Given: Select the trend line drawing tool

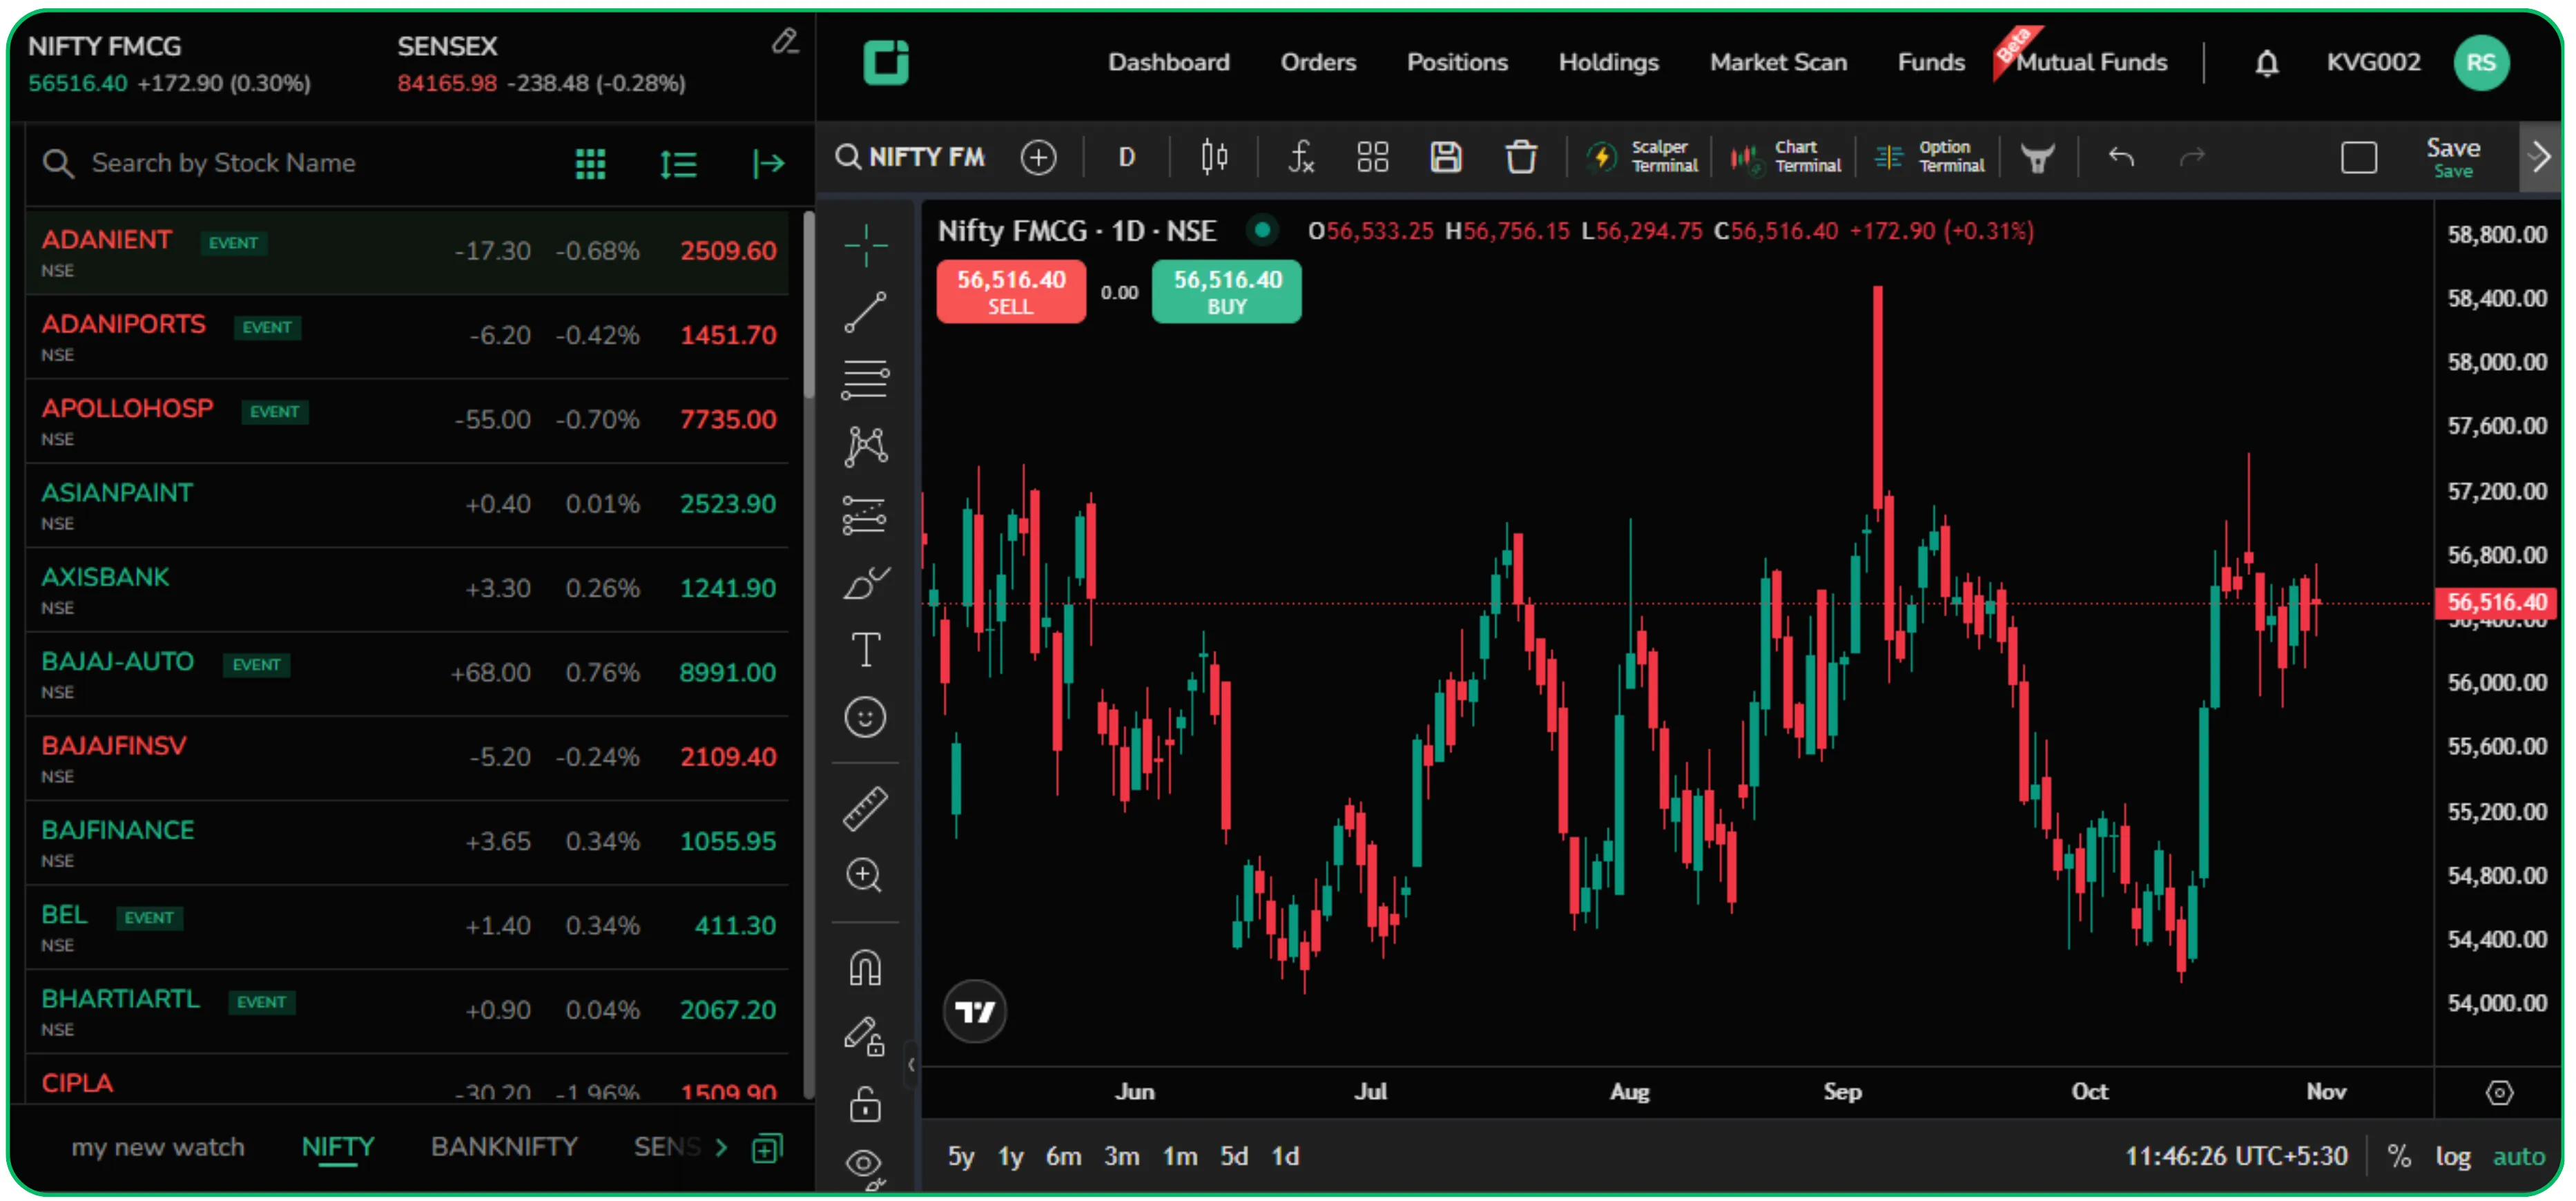Looking at the screenshot, I should (x=865, y=313).
